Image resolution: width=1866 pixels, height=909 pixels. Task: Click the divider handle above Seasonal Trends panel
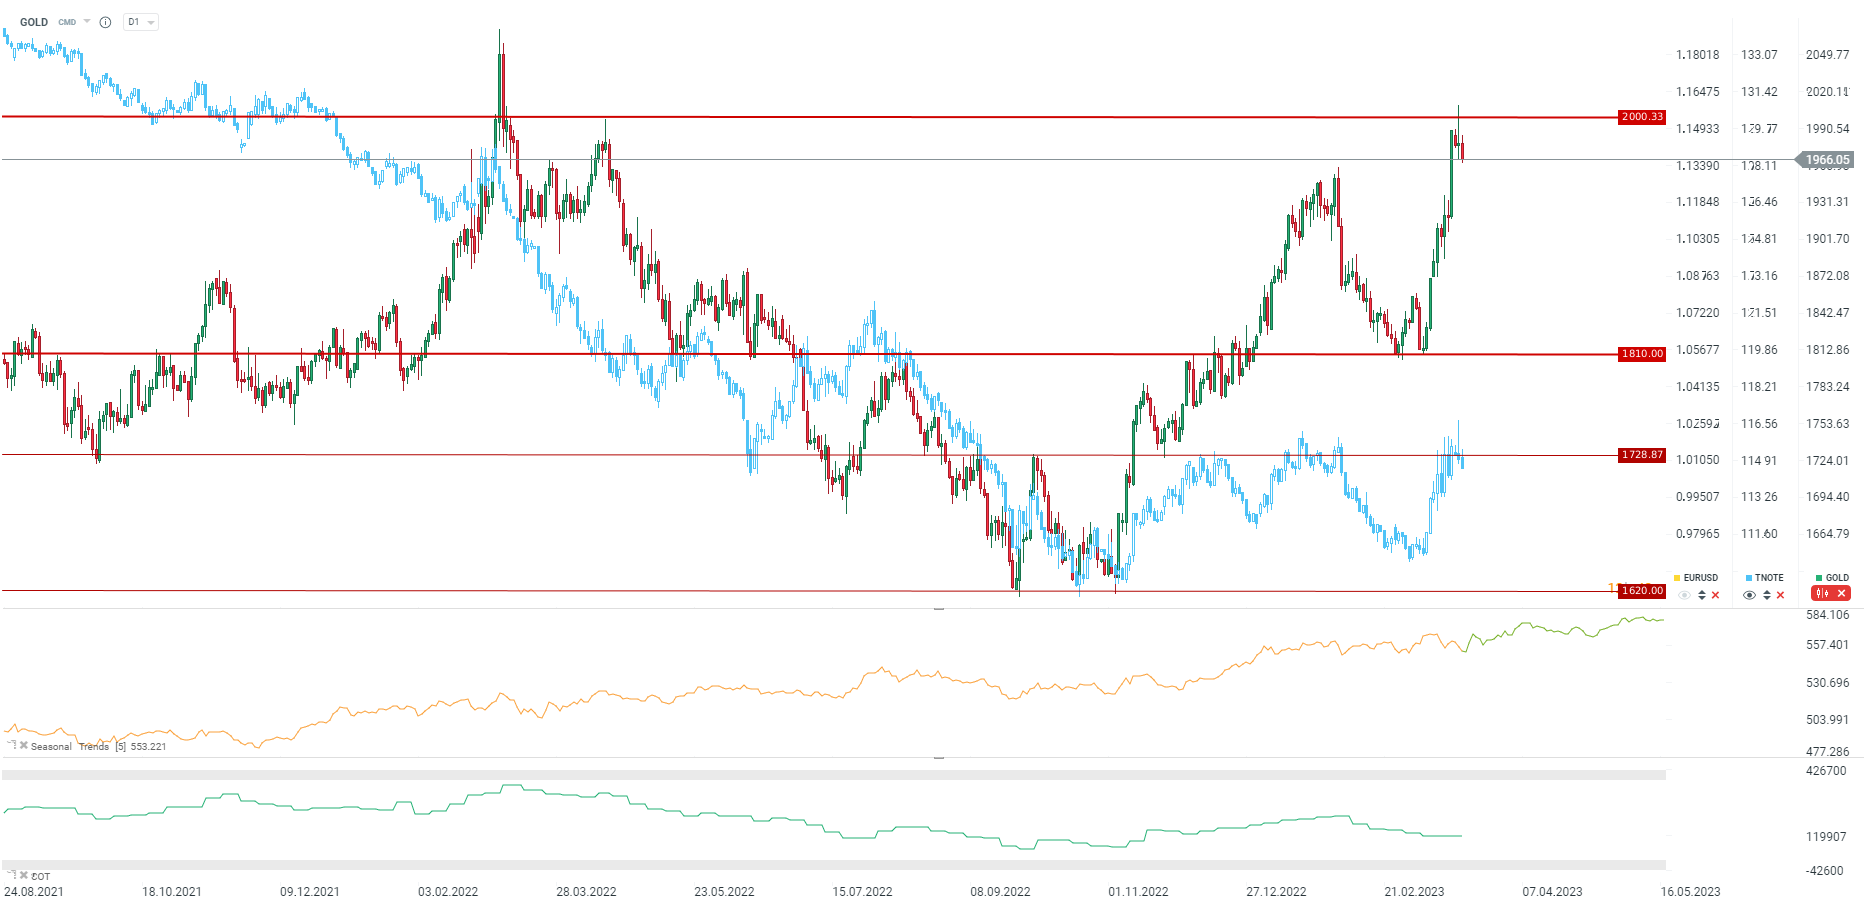coord(939,609)
